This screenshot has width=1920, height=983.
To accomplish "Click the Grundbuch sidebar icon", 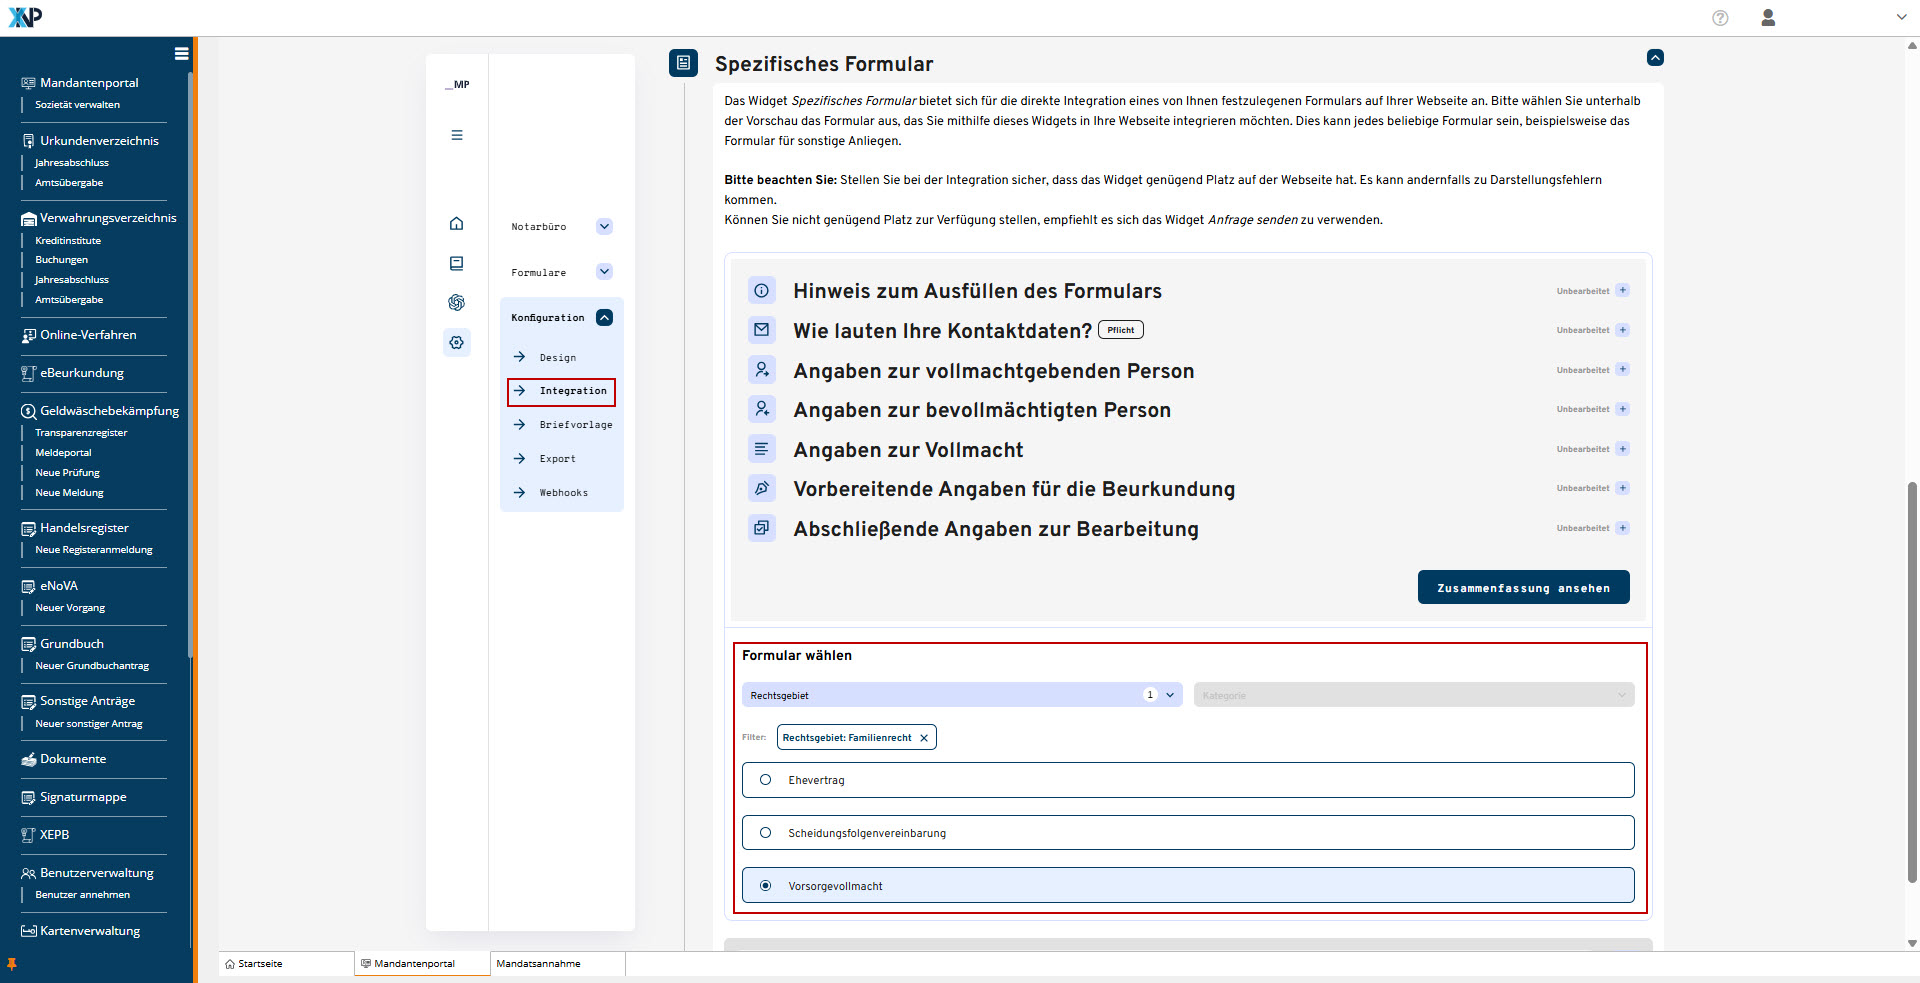I will [29, 645].
